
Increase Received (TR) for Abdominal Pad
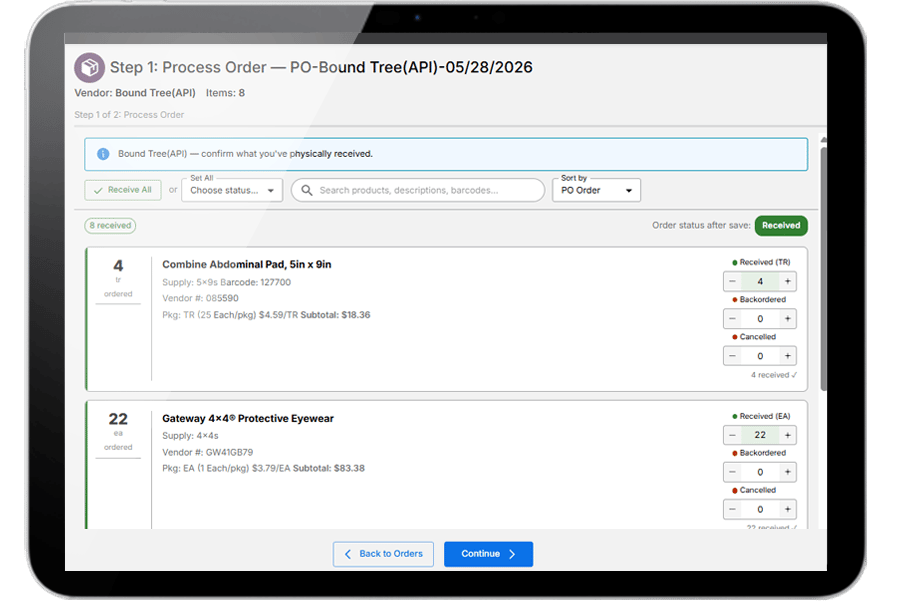[788, 281]
